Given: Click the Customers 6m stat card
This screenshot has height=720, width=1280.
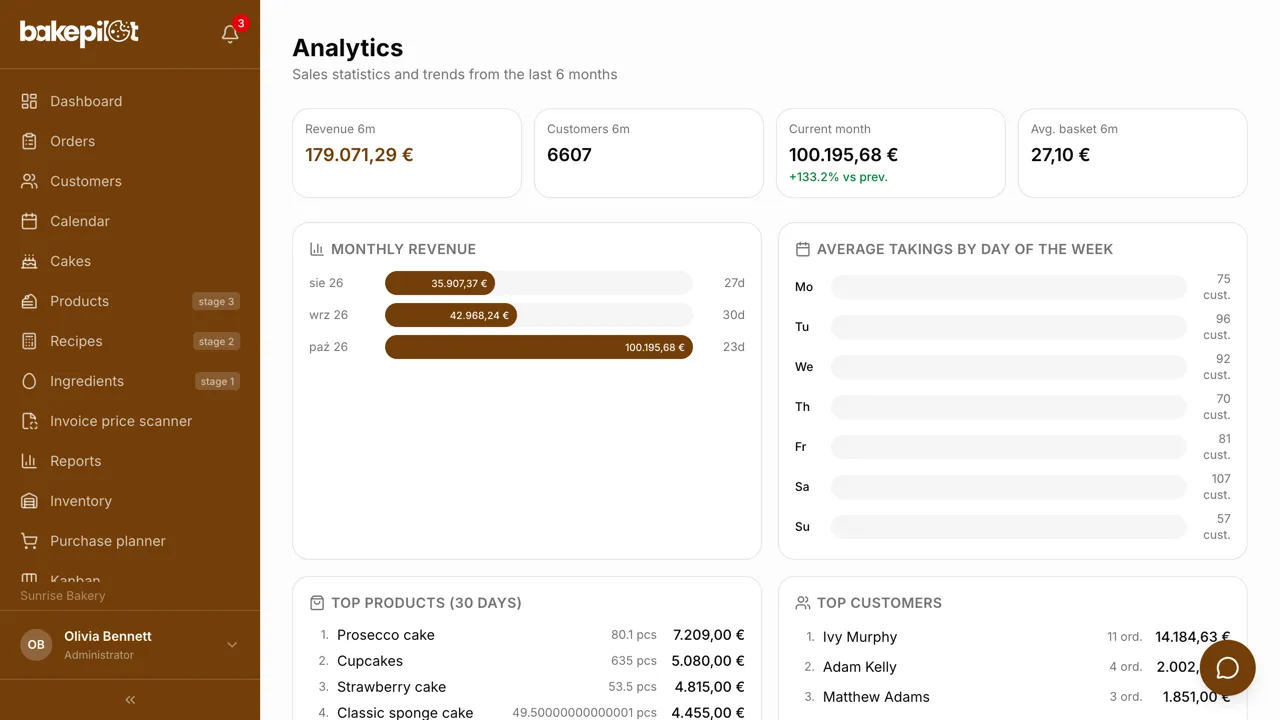Looking at the screenshot, I should point(649,153).
